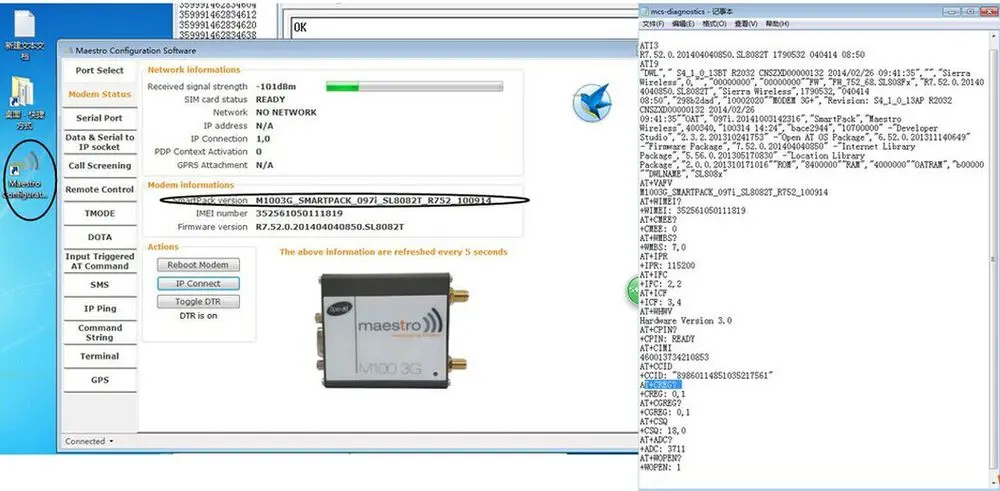The height and width of the screenshot is (491, 1000).
Task: Click the Maestro Configuration Software title bar icon
Action: tap(68, 50)
